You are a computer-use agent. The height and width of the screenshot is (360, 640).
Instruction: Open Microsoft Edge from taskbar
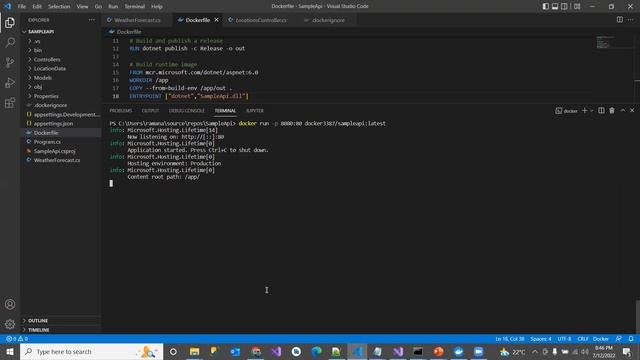(316, 351)
